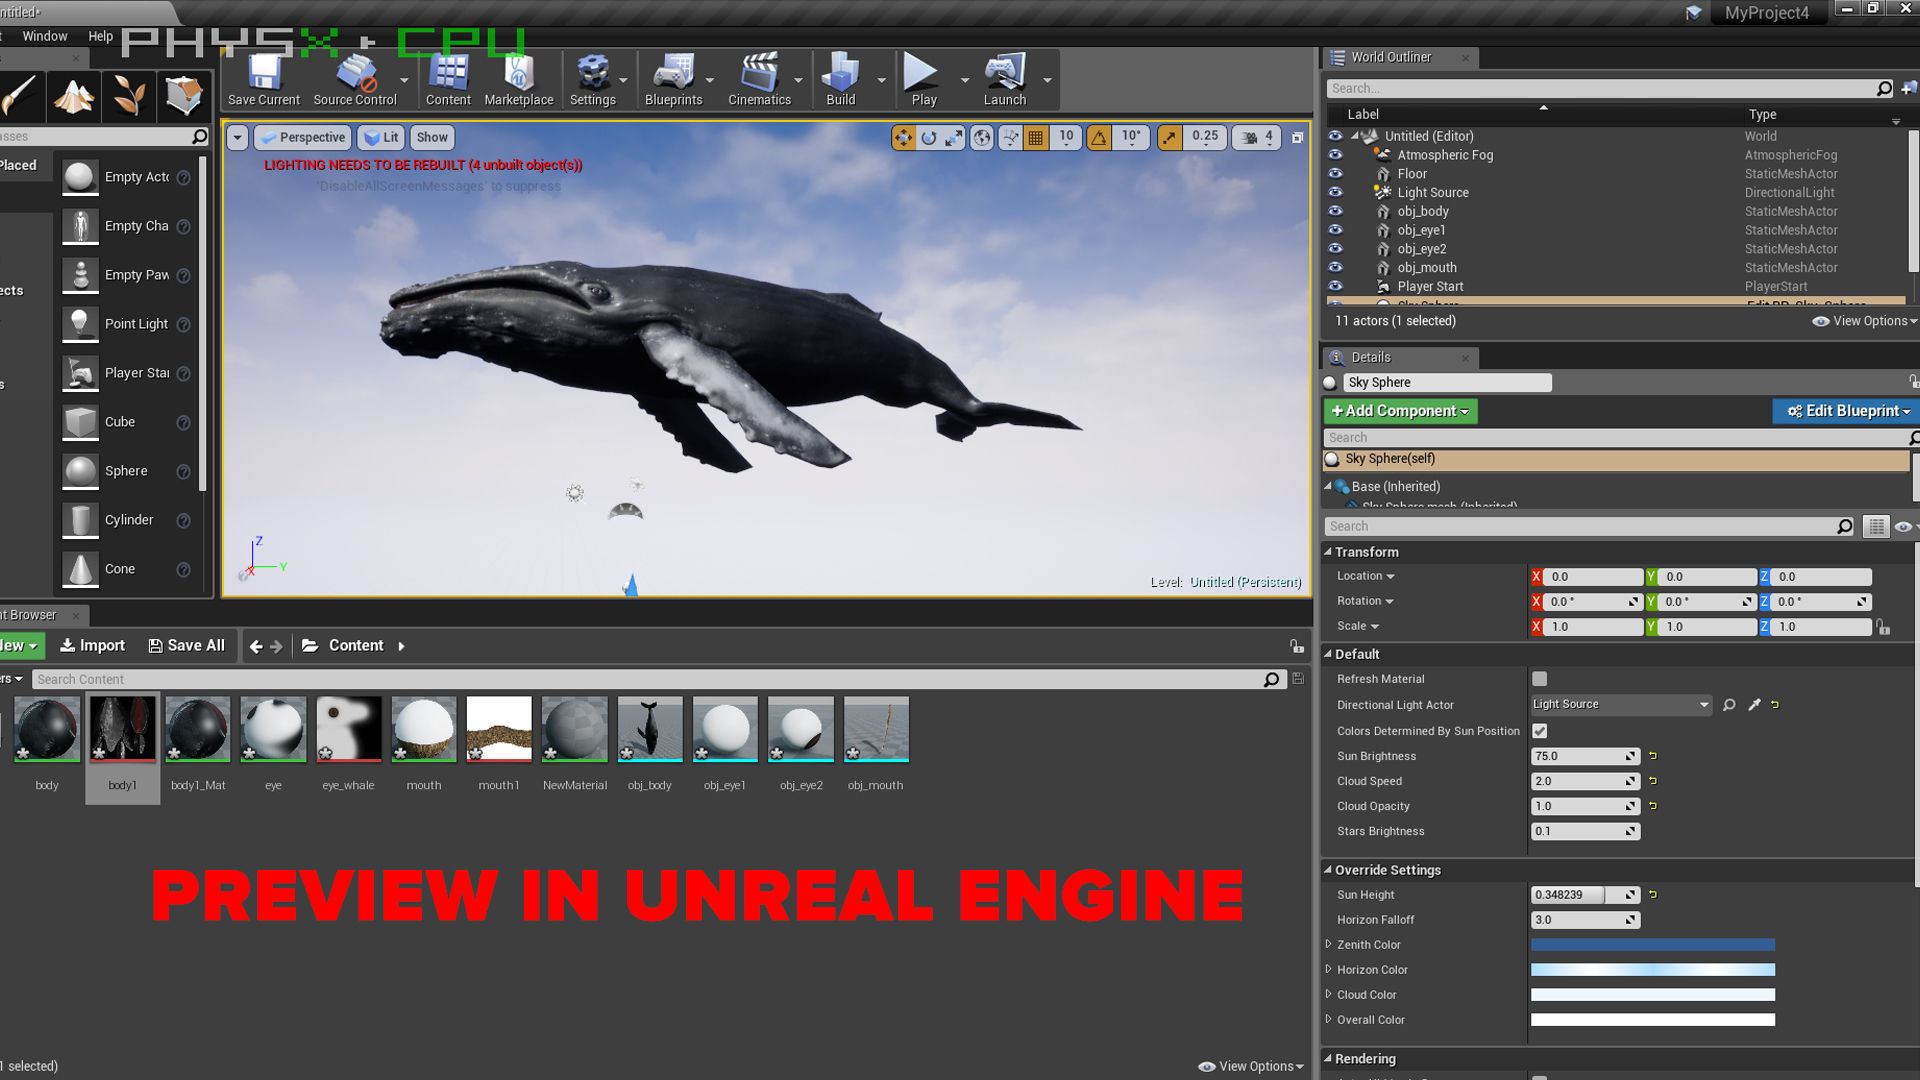Select the rotate gizmo tool in viewport
The width and height of the screenshot is (1920, 1080).
[x=929, y=138]
